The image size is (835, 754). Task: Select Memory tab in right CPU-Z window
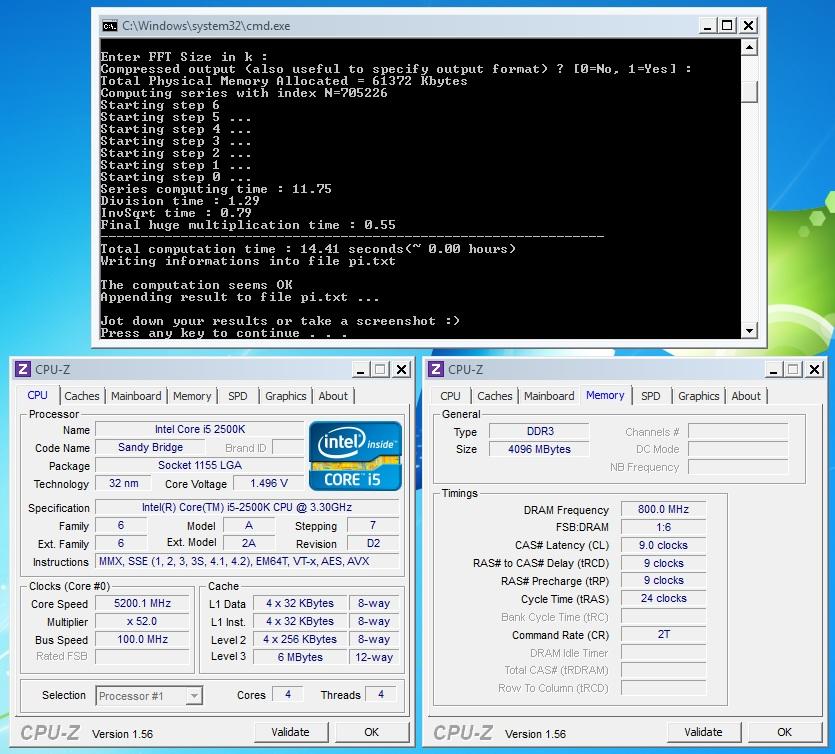pyautogui.click(x=605, y=395)
